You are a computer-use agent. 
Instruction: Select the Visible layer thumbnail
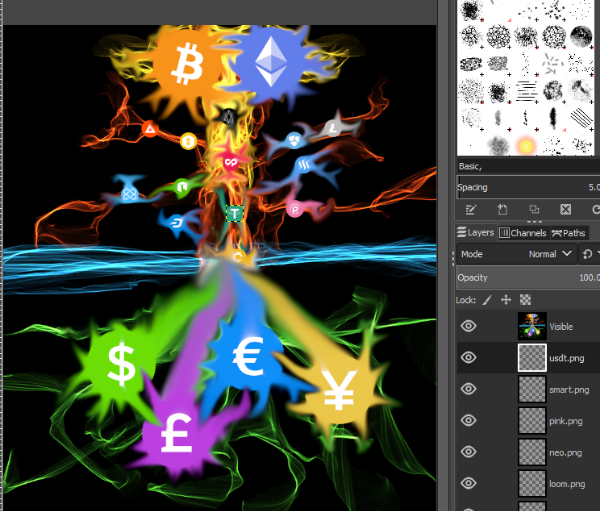532,326
